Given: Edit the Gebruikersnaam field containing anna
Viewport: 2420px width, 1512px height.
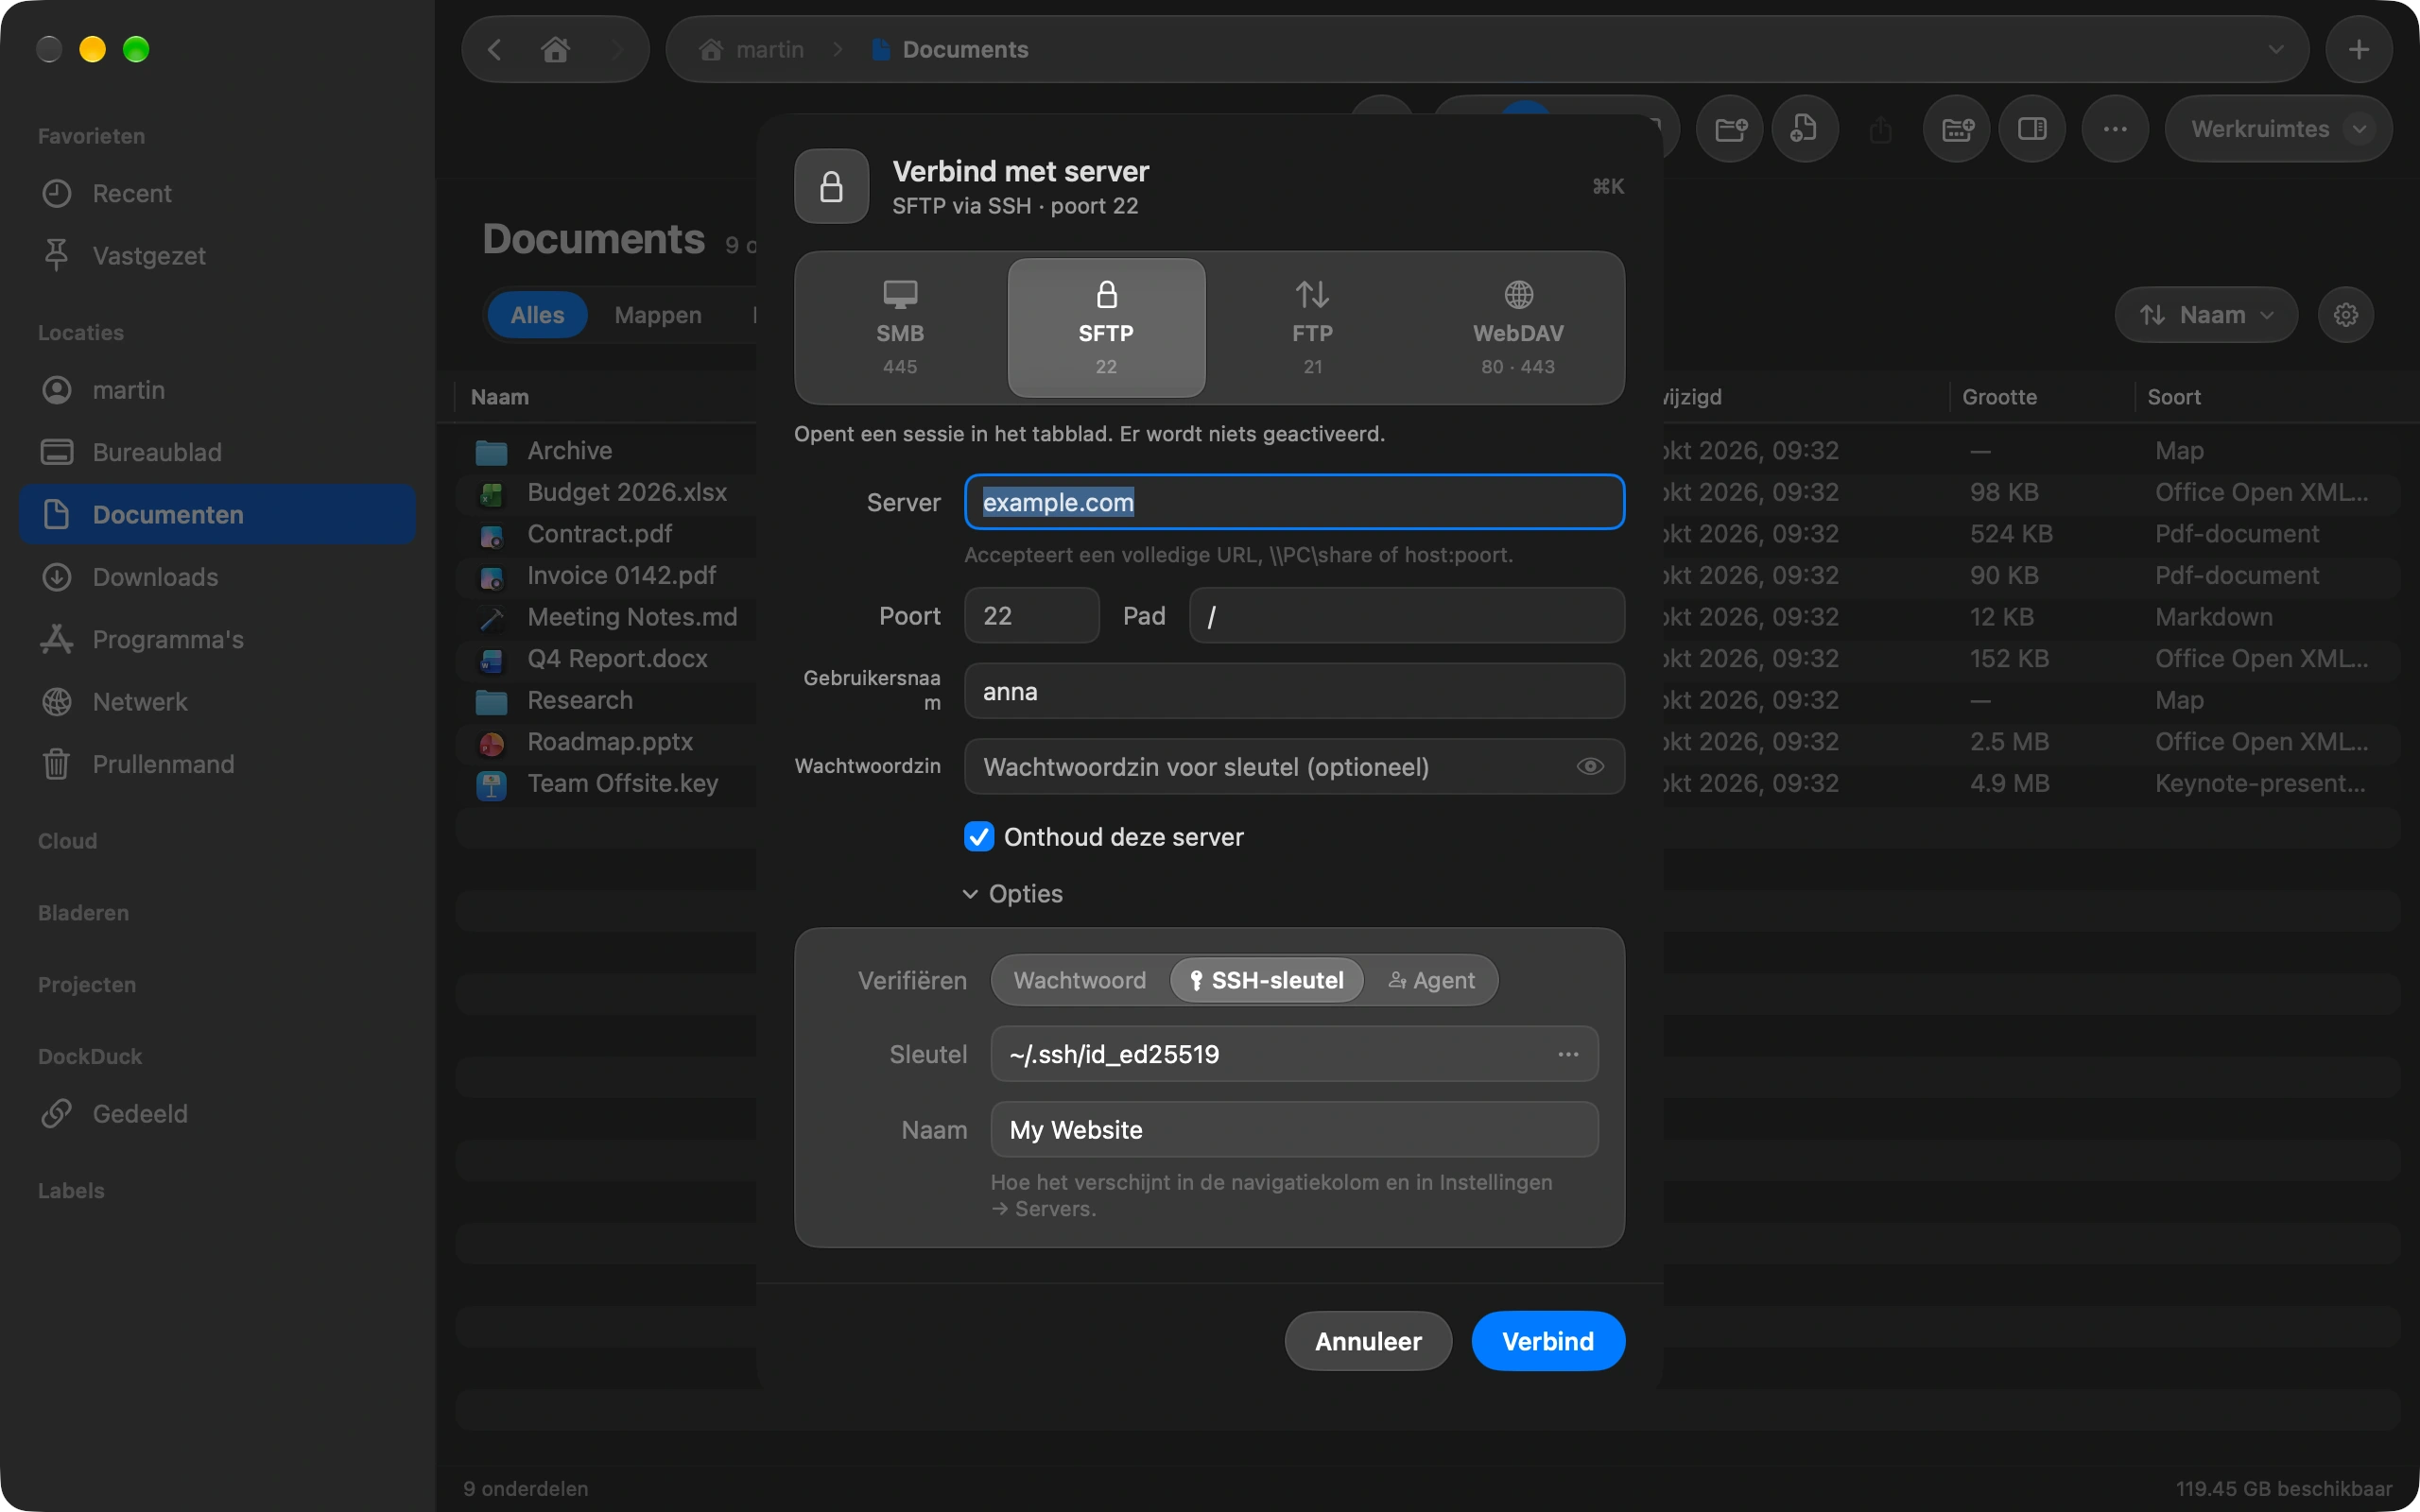Looking at the screenshot, I should tap(1294, 691).
